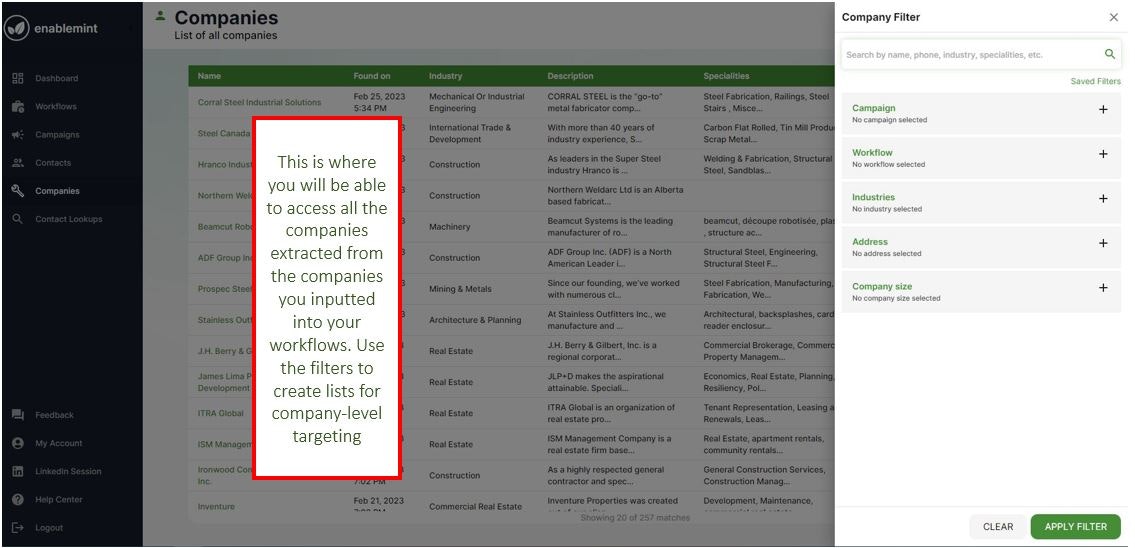1135x548 pixels.
Task: Click the Campaigns megaphone icon
Action: (x=18, y=135)
